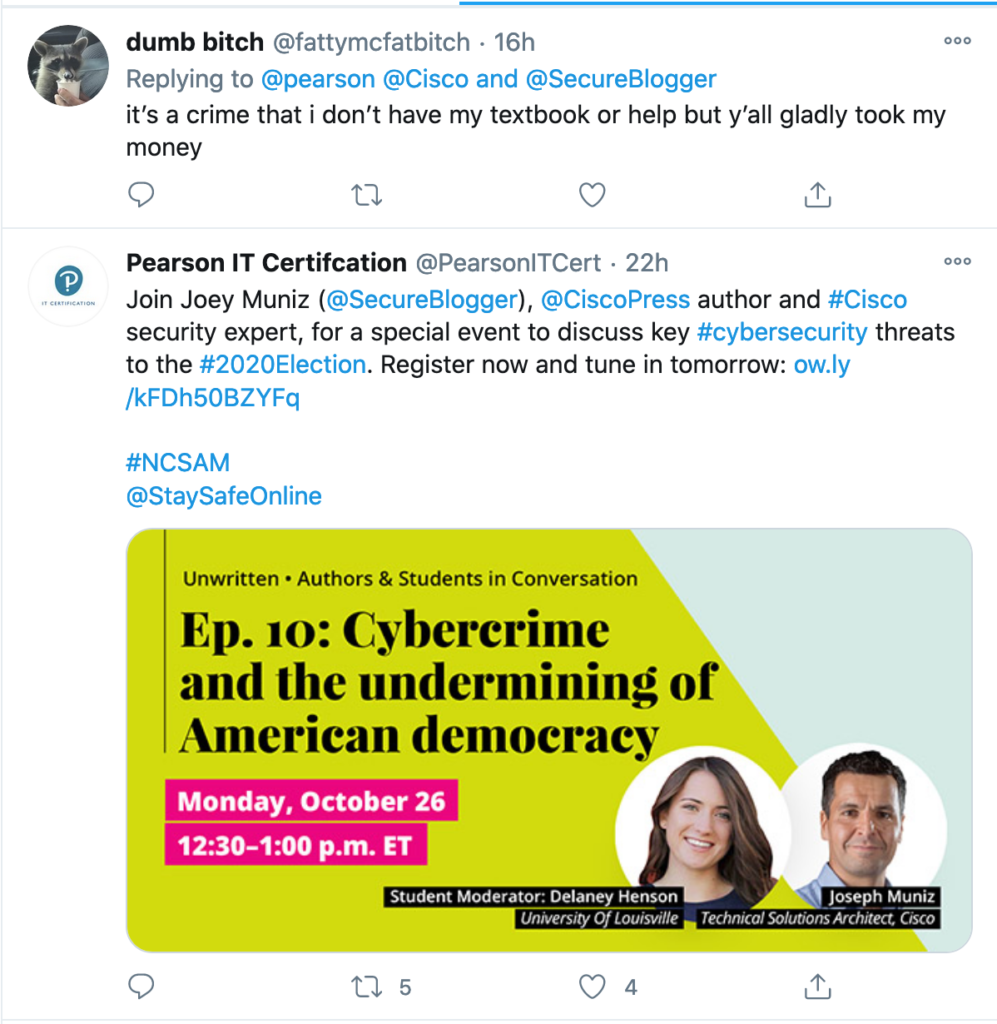Open the #NCSAM hashtag

point(178,463)
